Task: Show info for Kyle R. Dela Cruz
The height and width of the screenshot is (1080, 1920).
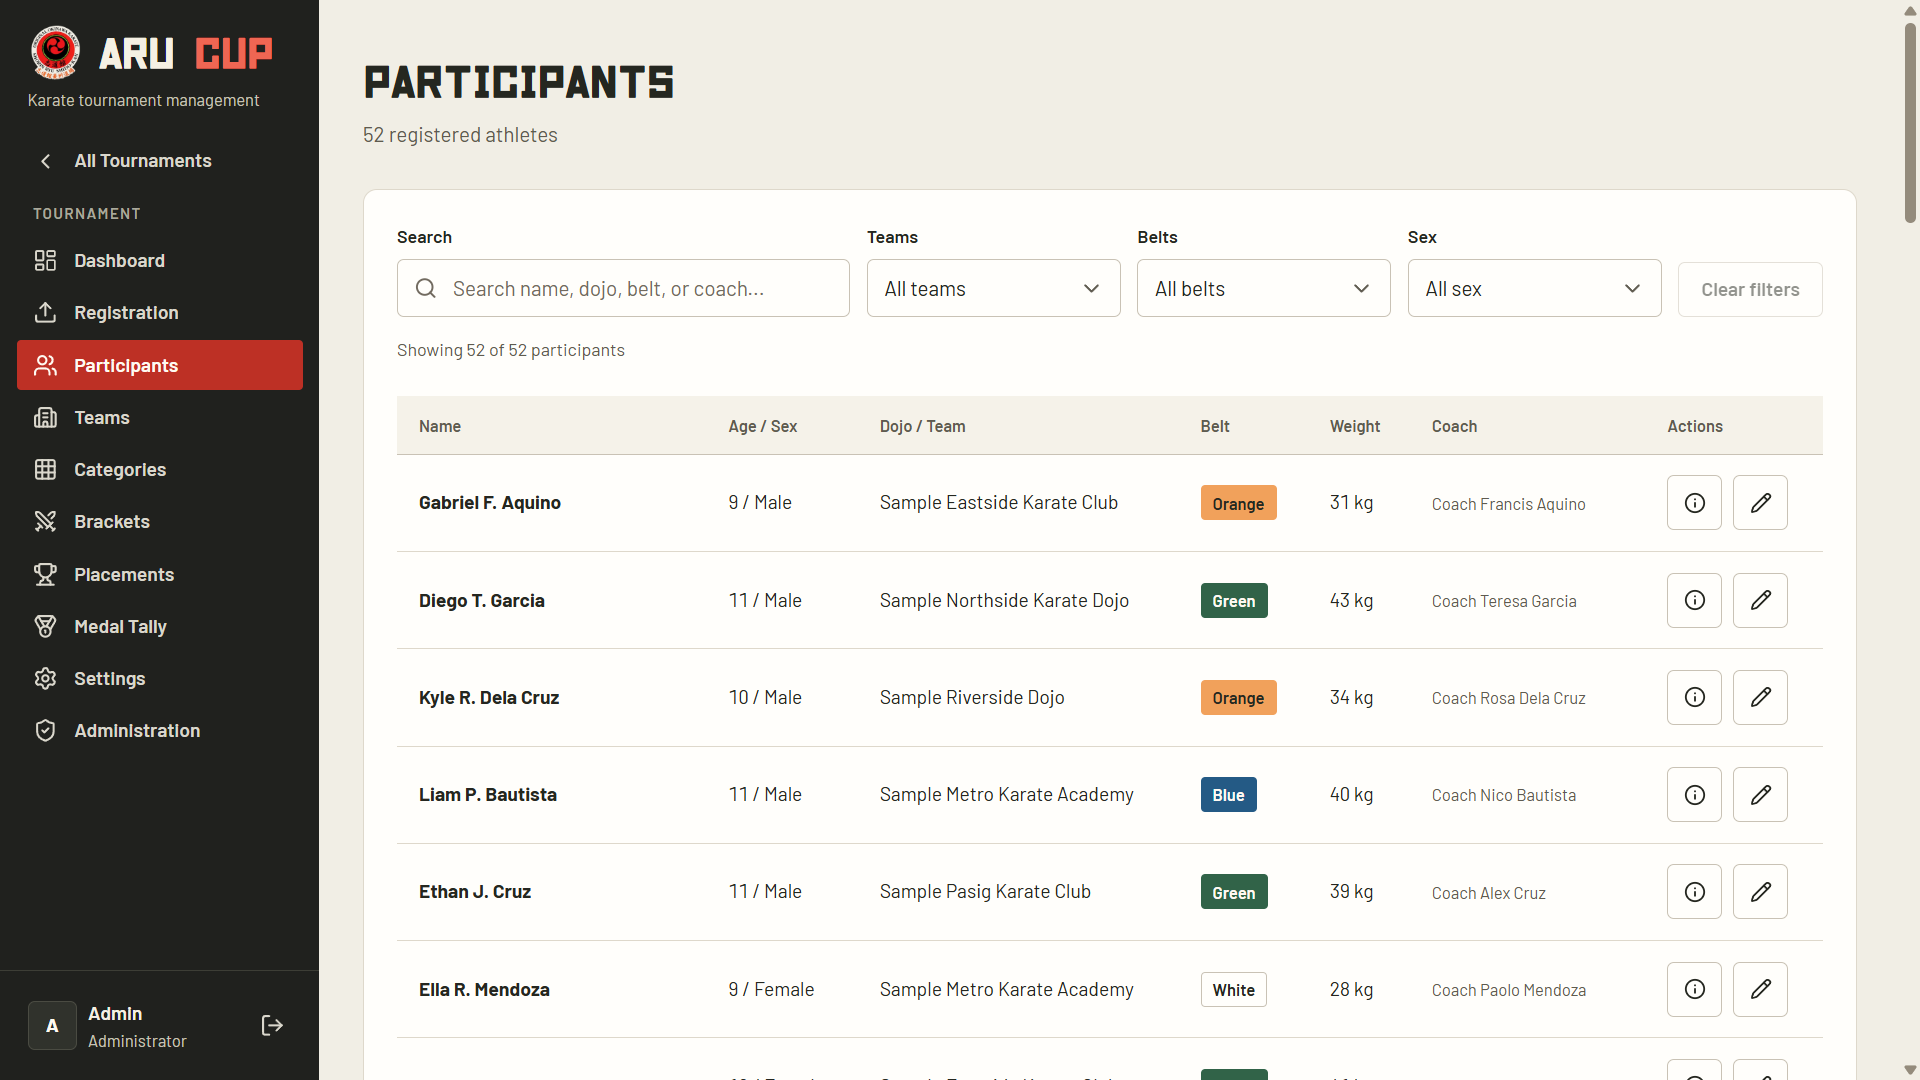Action: (1694, 697)
